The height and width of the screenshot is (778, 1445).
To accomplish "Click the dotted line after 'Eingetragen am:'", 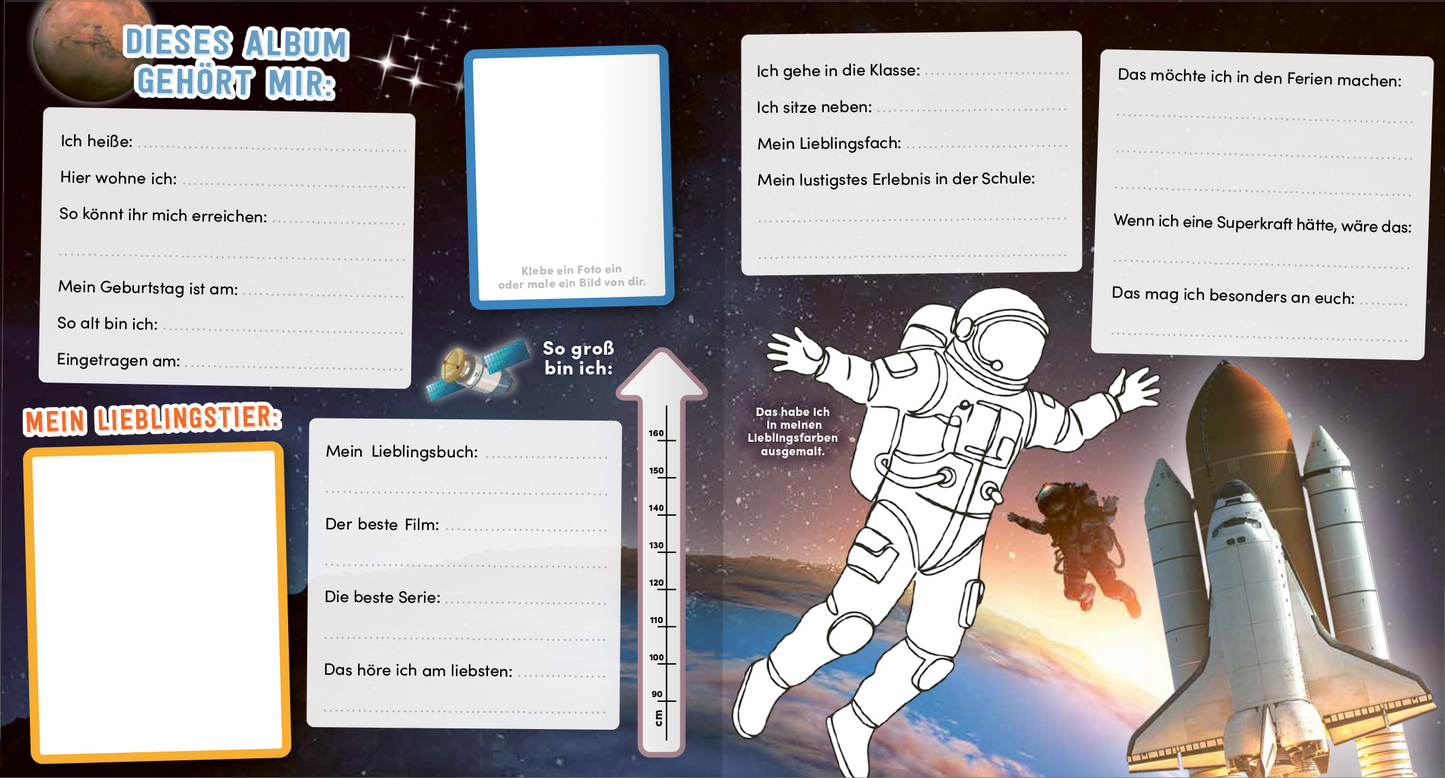I will click(x=295, y=367).
